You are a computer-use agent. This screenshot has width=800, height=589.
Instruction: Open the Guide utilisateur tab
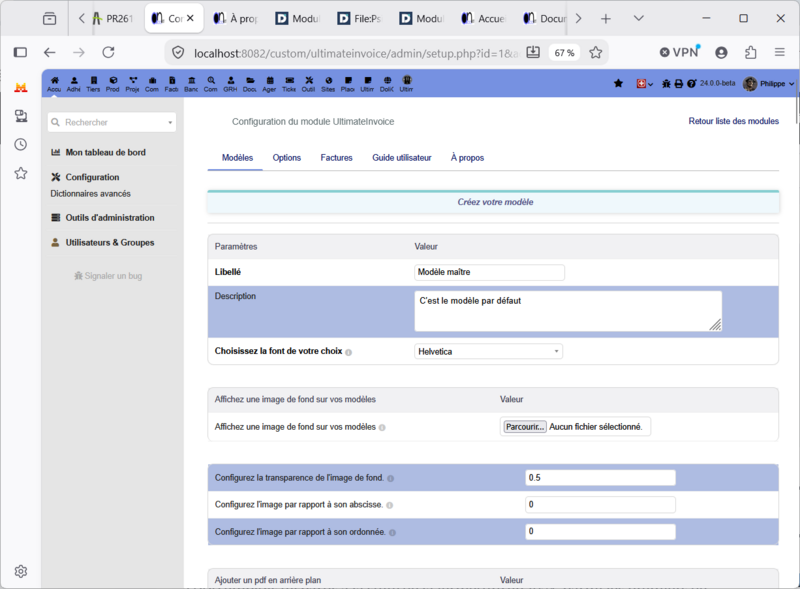click(x=402, y=158)
